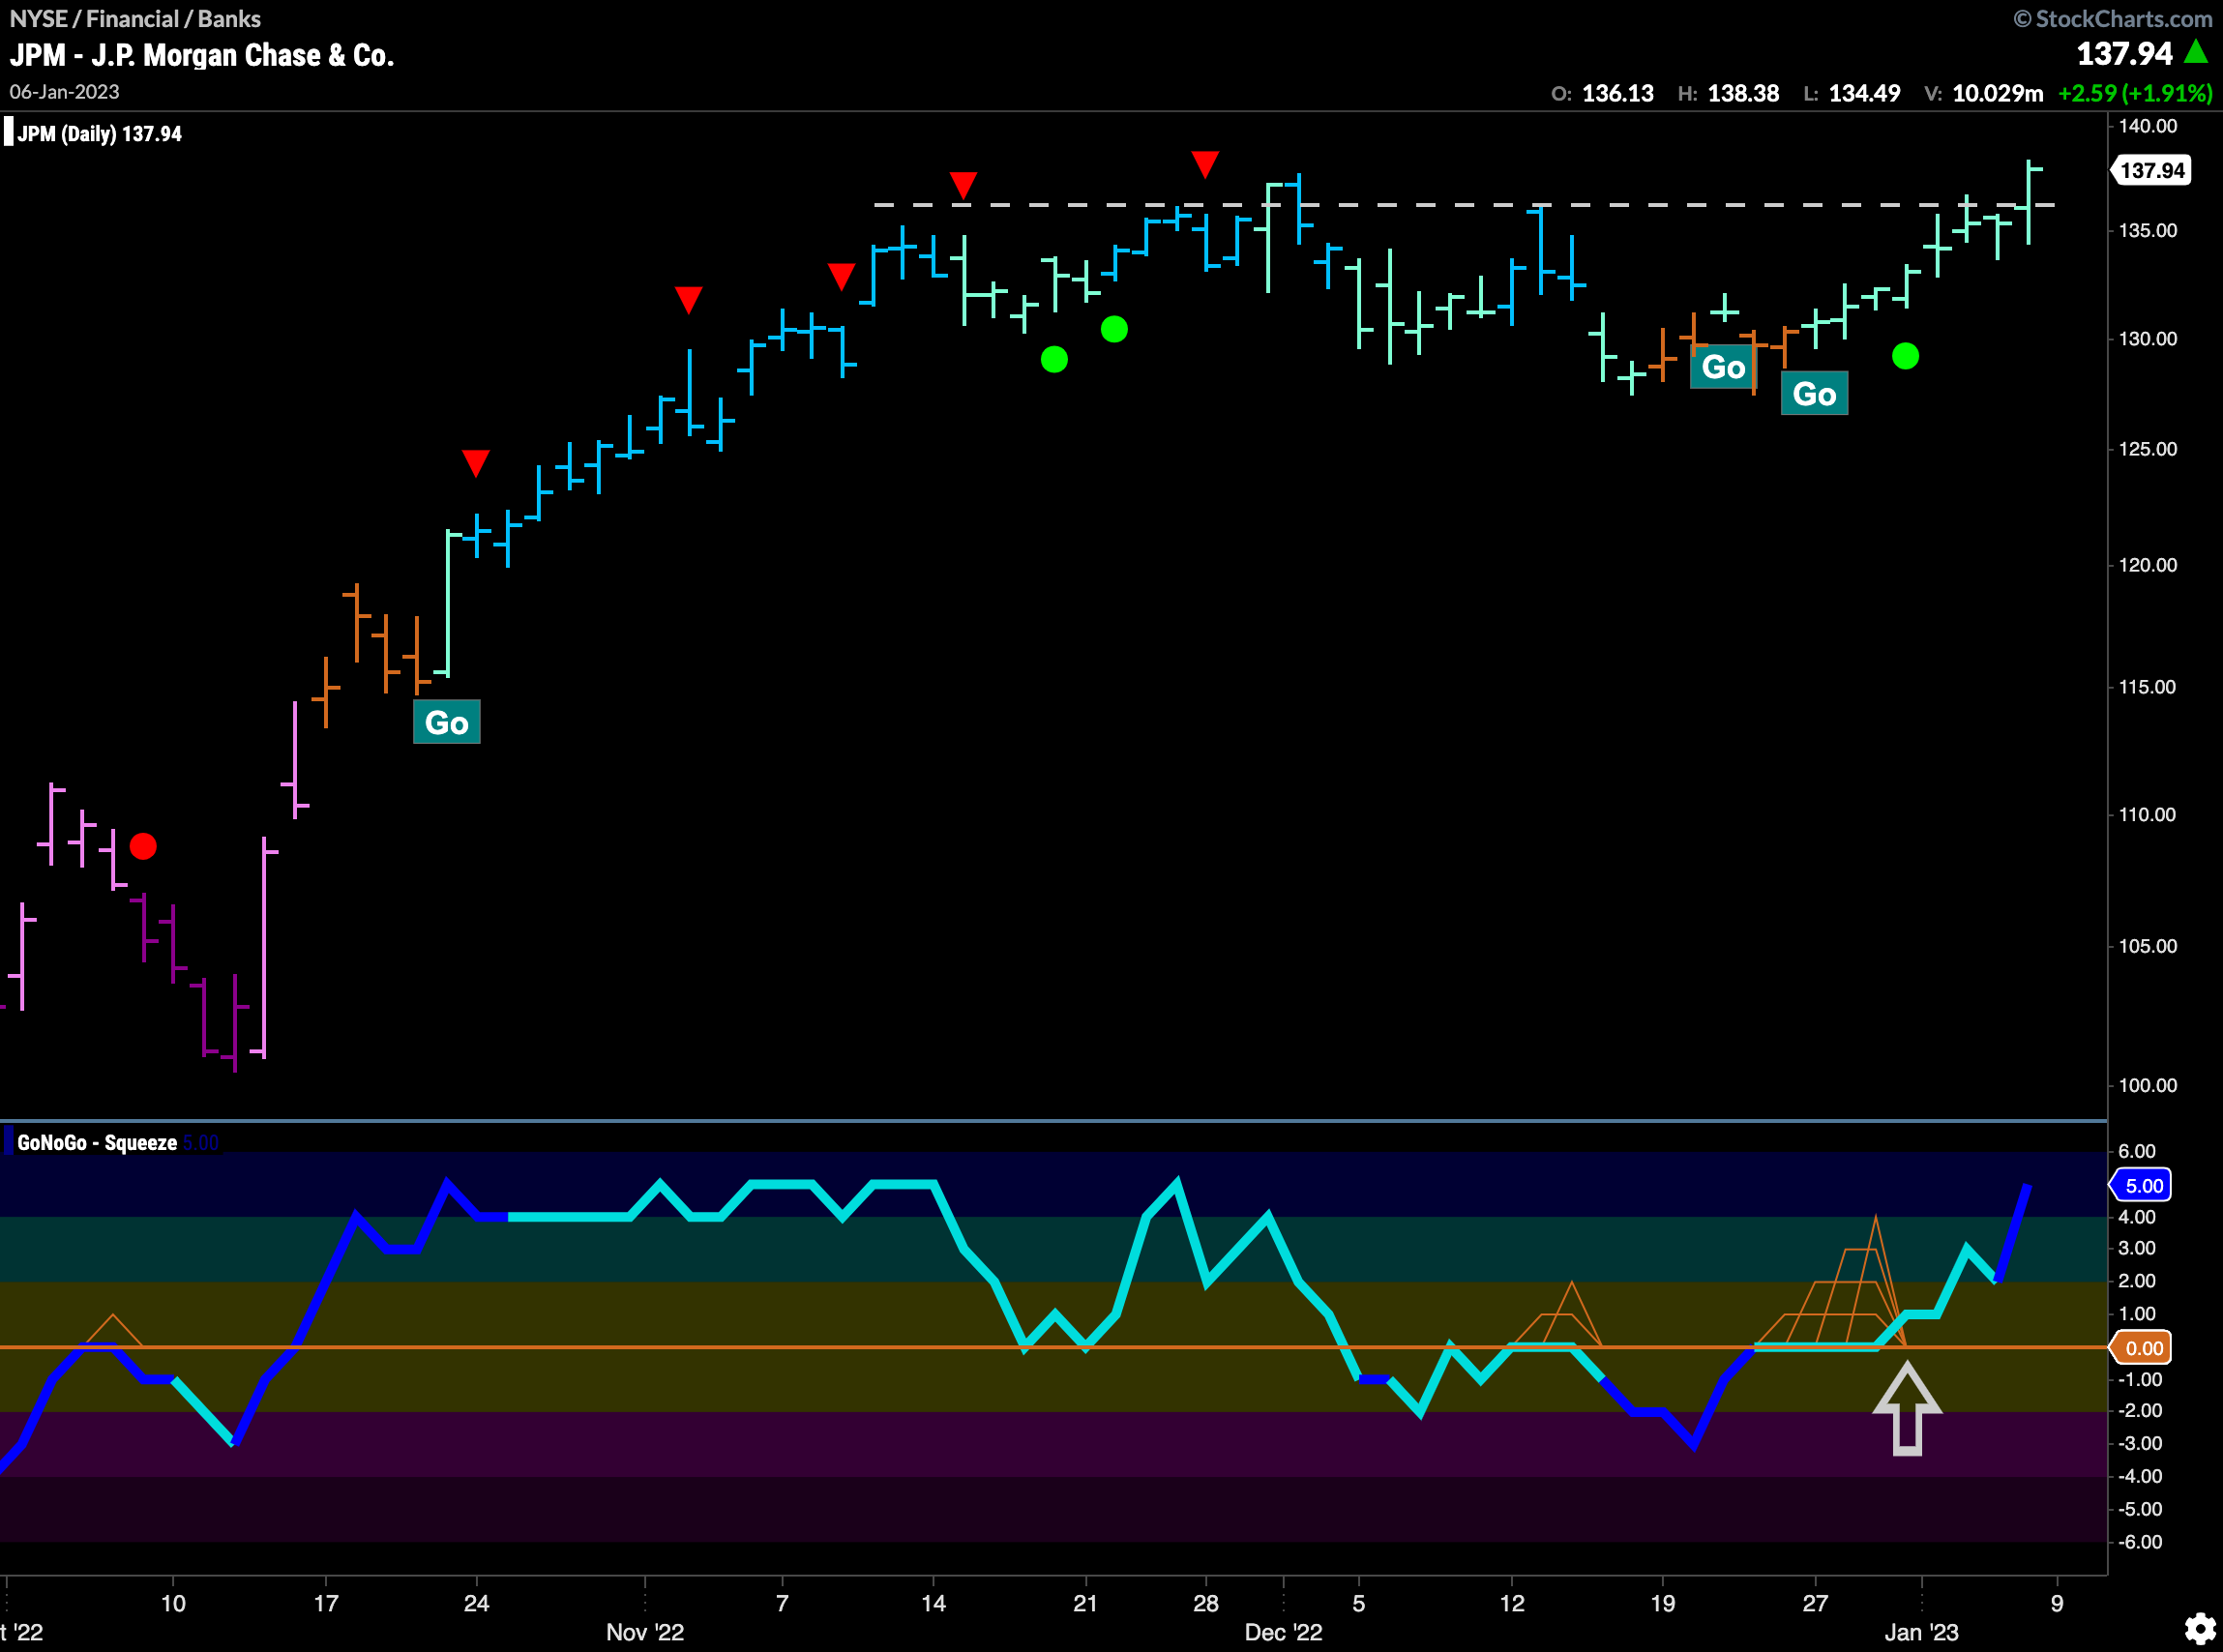Click the 120.00 price axis label
The height and width of the screenshot is (1652, 2223).
tap(2147, 565)
